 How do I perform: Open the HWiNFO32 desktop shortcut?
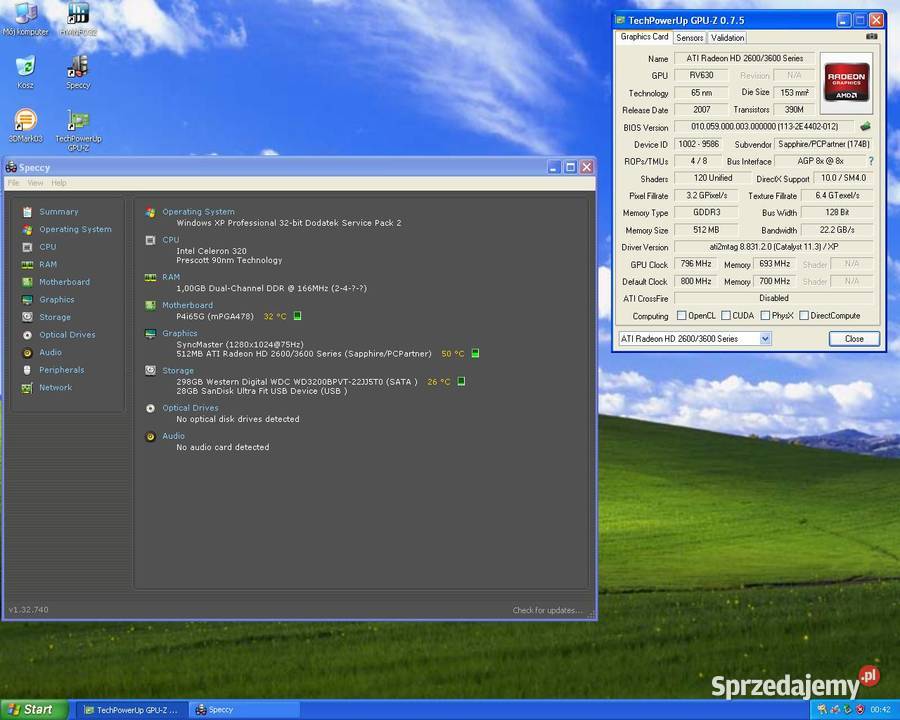(x=78, y=18)
